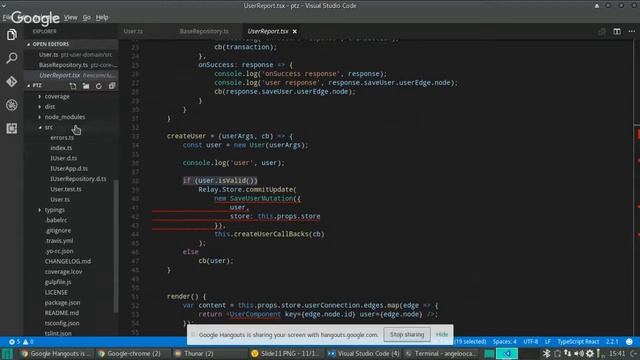Open index.ts in explorer

coord(61,148)
